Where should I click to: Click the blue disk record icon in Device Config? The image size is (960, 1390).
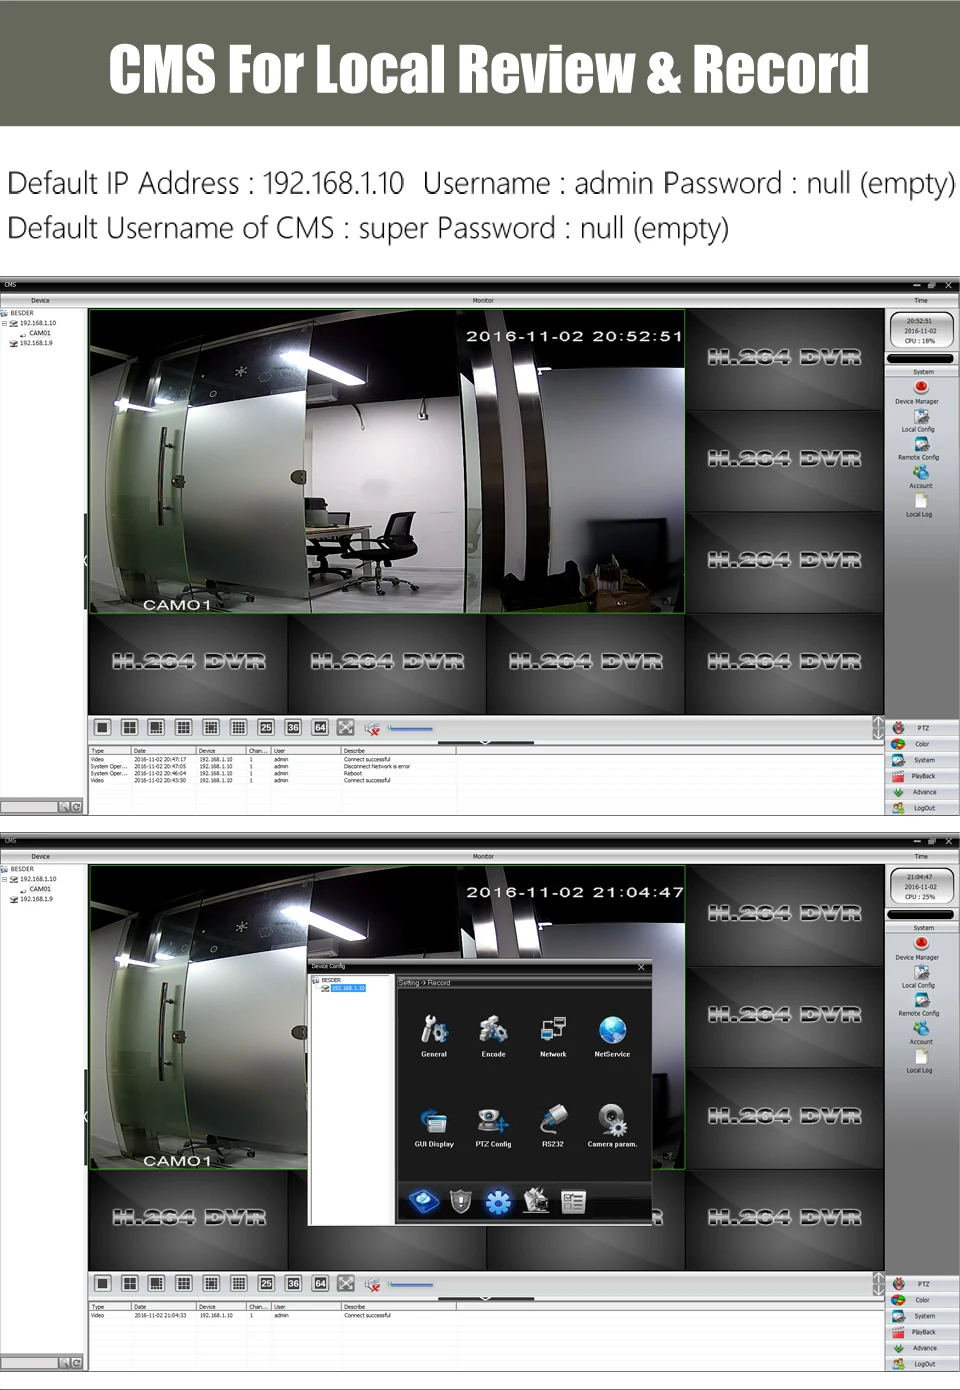tap(423, 1200)
